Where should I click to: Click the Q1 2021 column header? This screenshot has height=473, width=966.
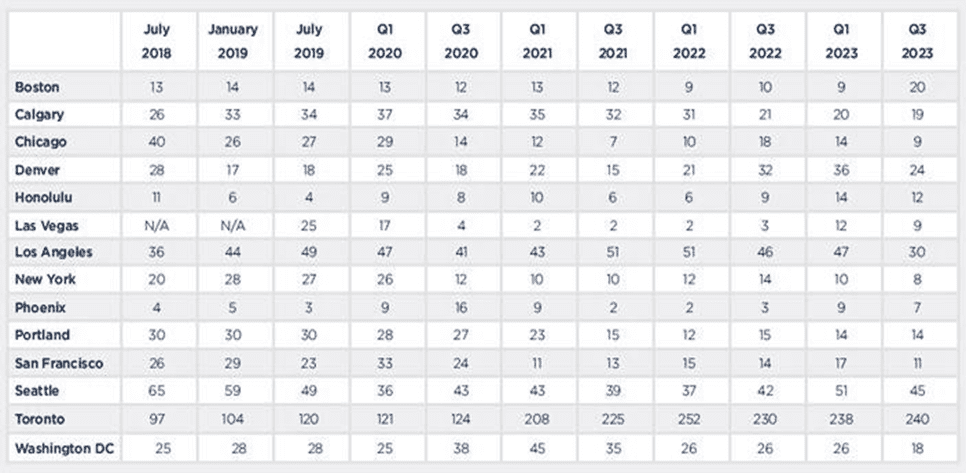(537, 41)
